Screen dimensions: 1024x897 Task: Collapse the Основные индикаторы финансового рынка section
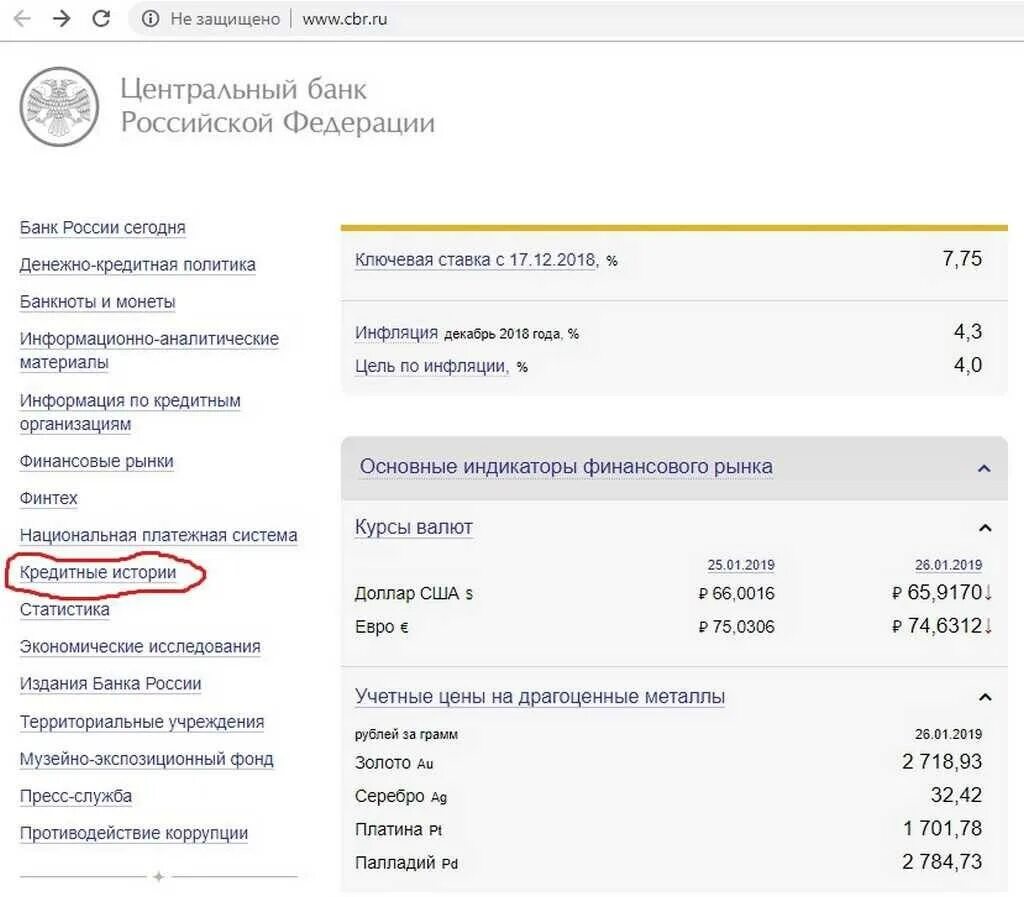pyautogui.click(x=984, y=468)
